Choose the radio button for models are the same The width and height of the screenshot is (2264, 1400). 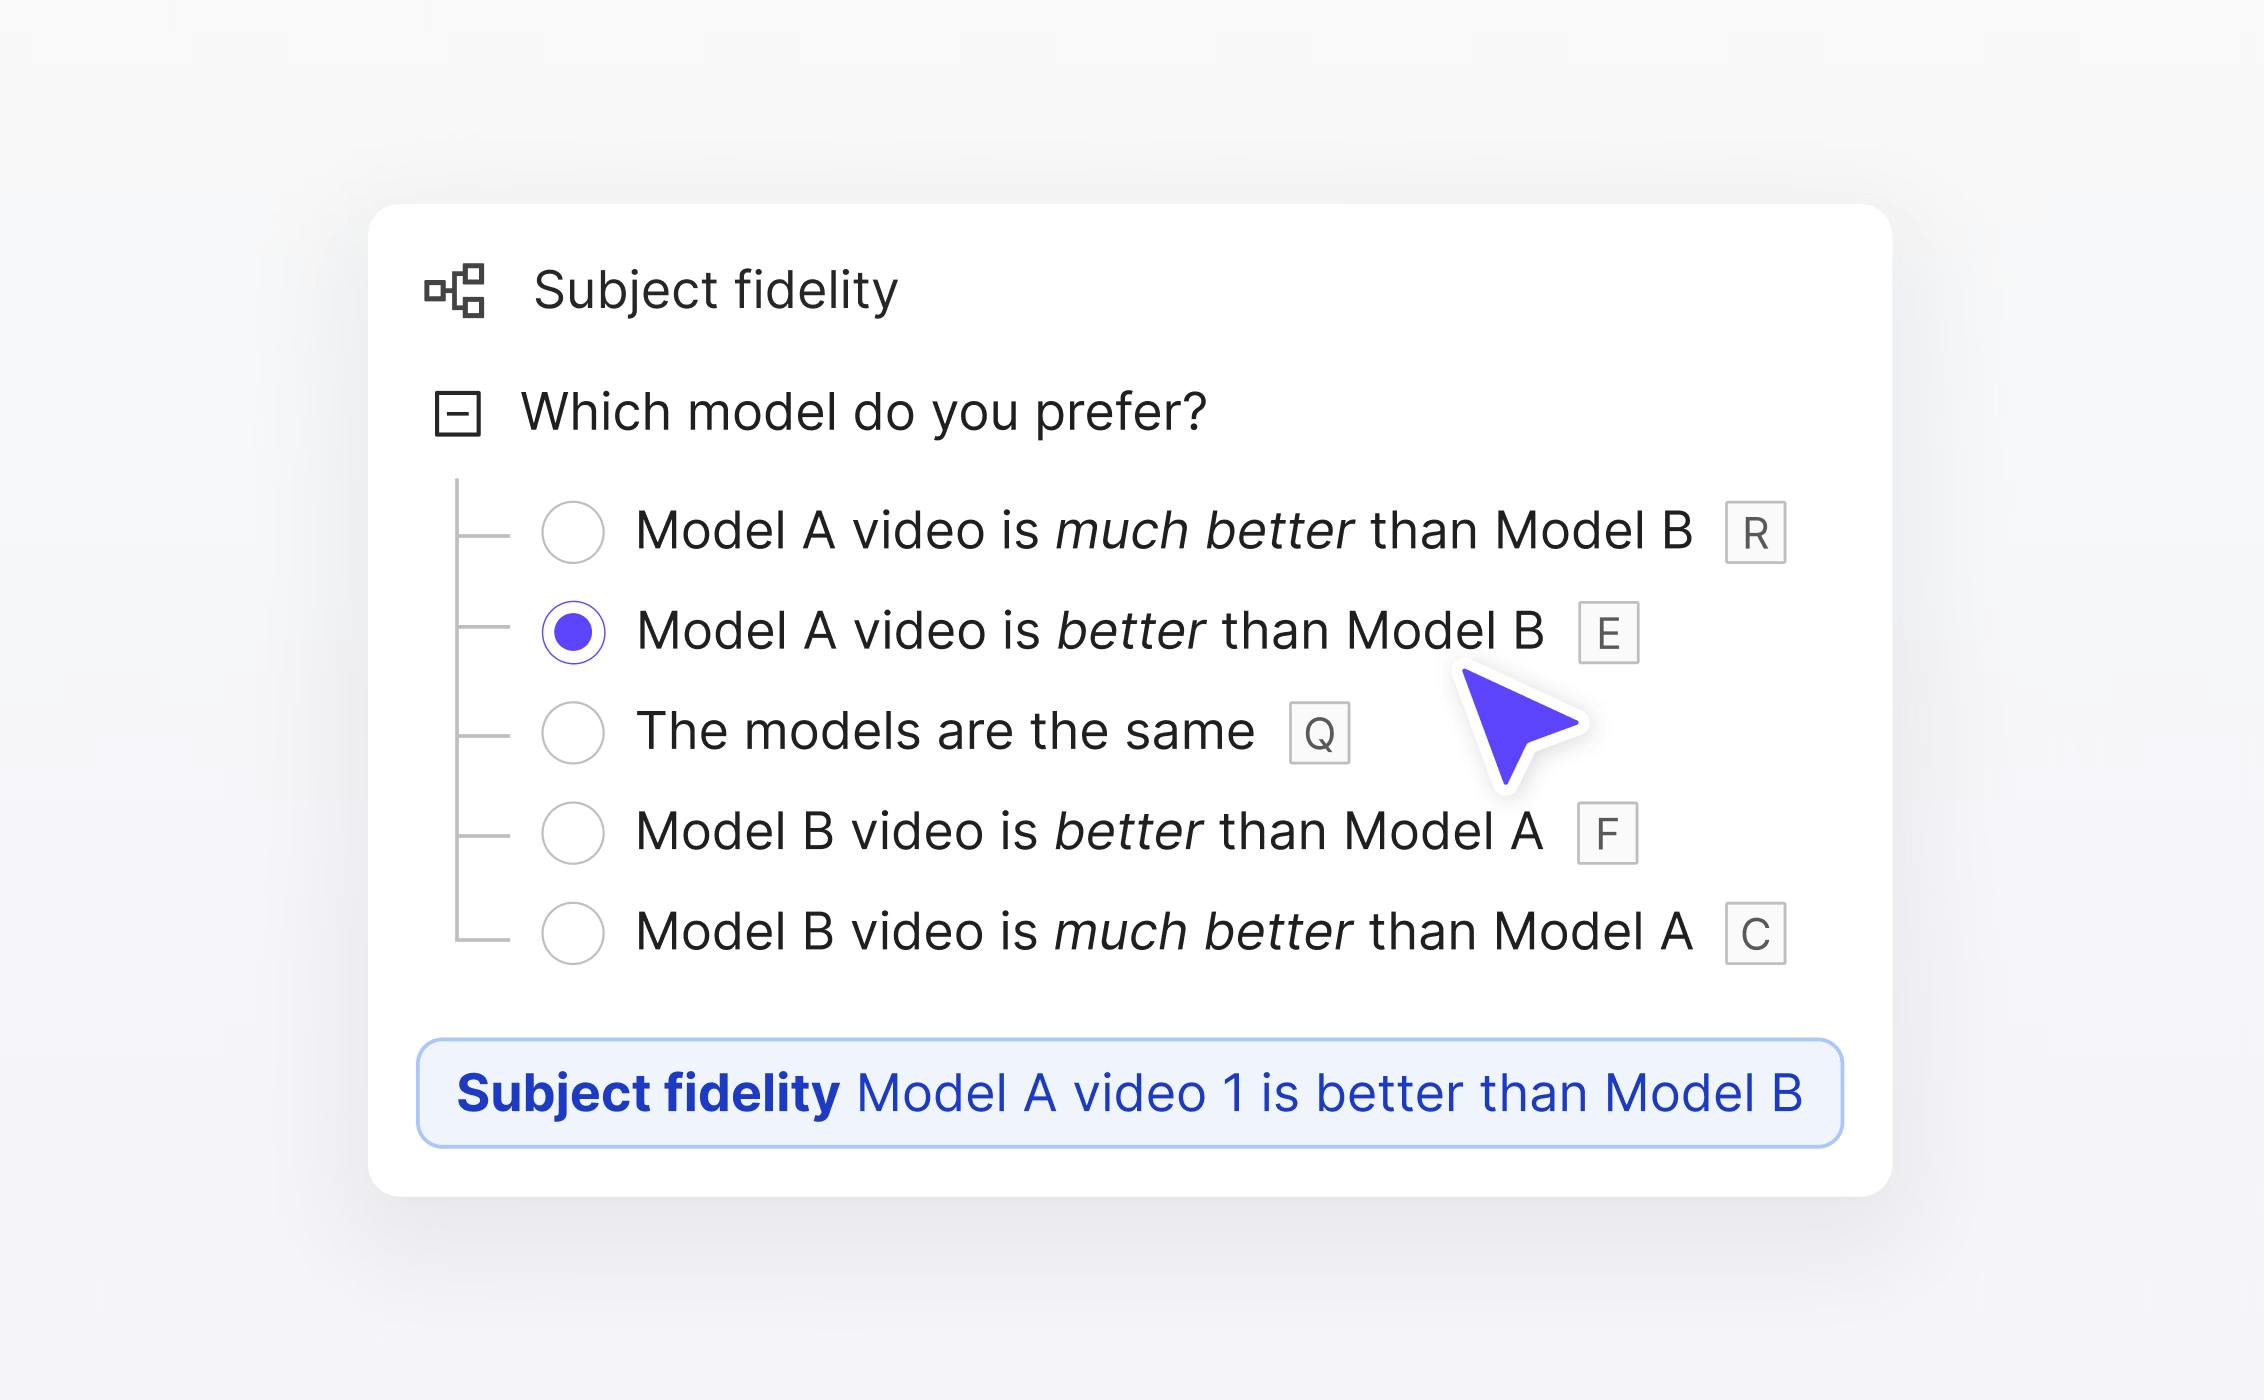[x=573, y=732]
